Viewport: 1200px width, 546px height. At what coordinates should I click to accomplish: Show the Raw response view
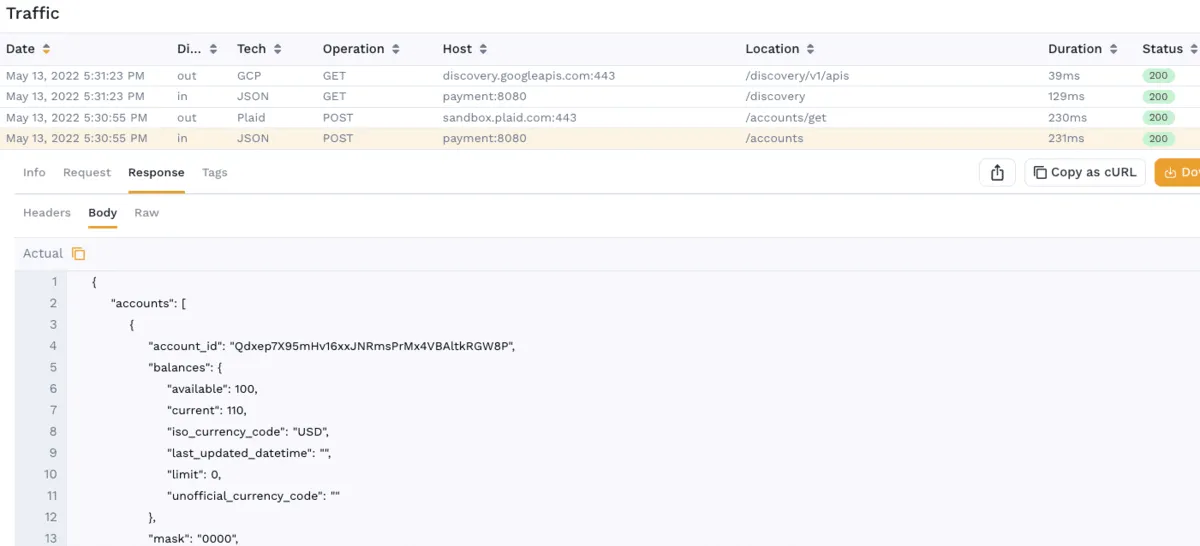tap(147, 213)
